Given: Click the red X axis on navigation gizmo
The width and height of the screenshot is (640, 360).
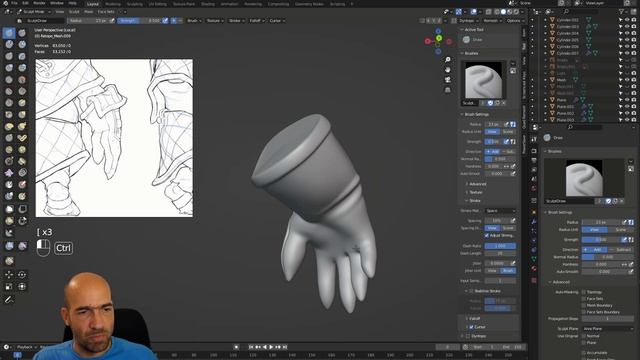Looking at the screenshot, I should pyautogui.click(x=428, y=41).
